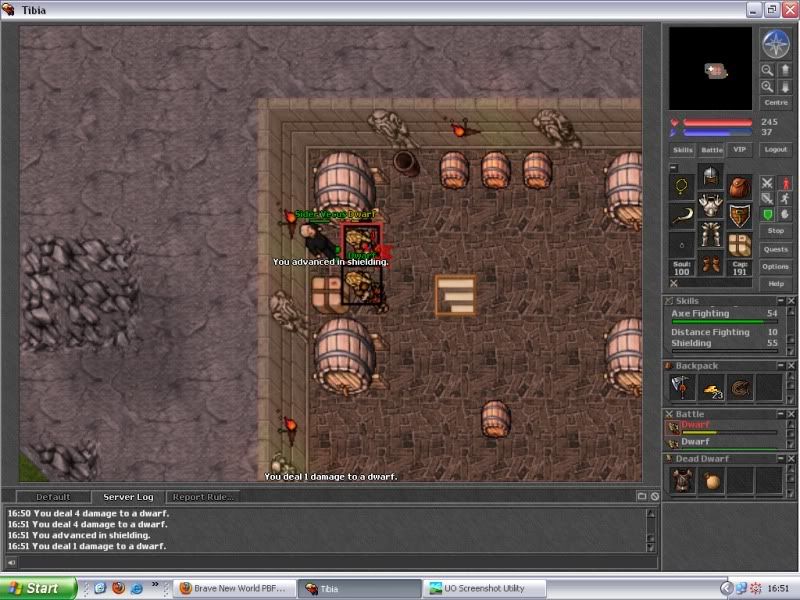
Task: Select the equipped shield slot
Action: tap(739, 216)
